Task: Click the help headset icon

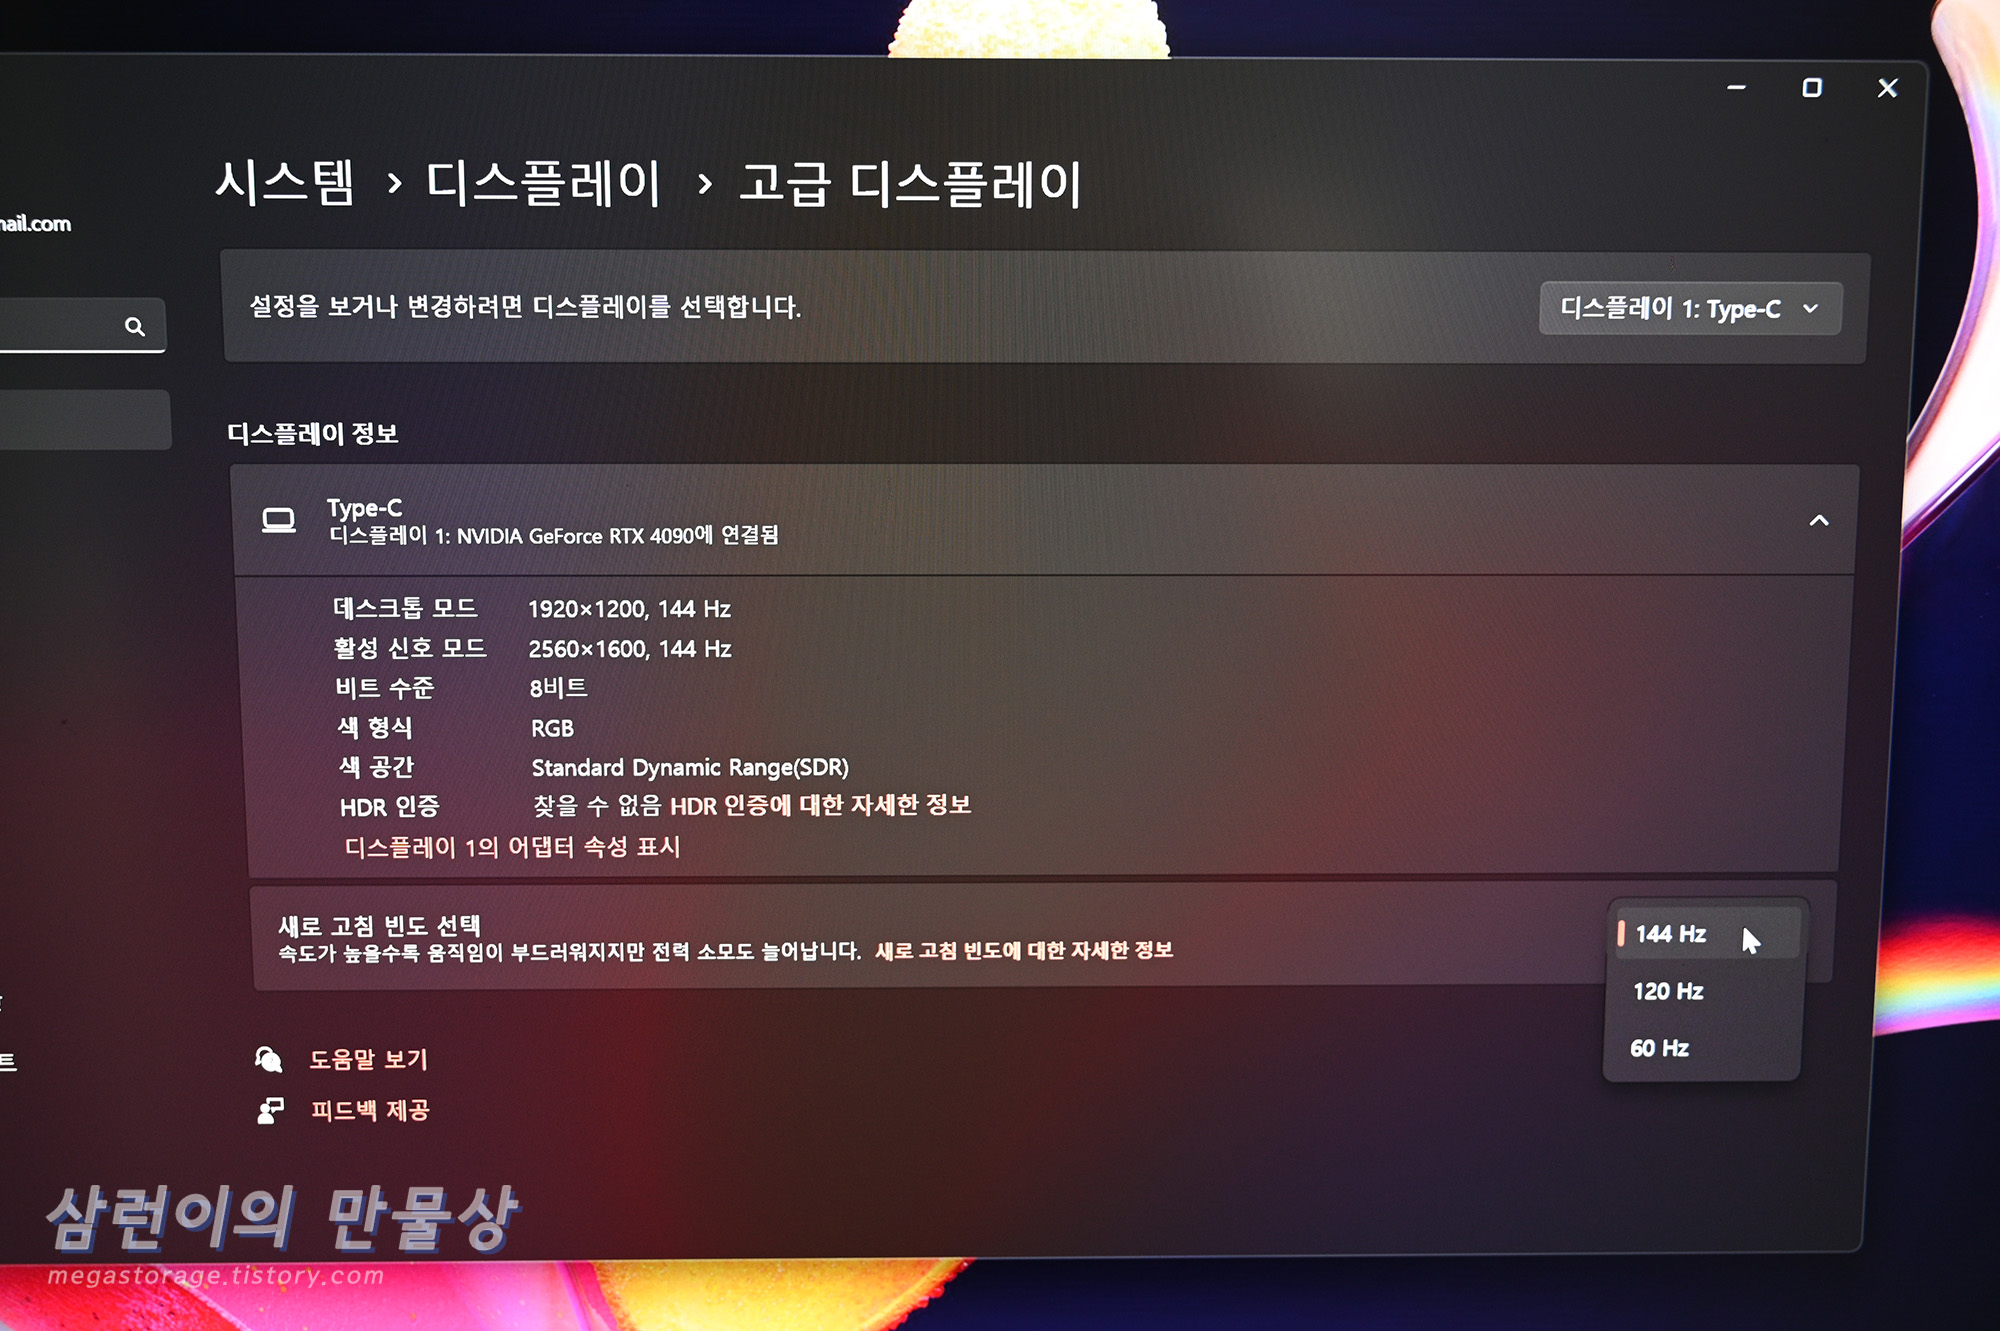Action: (268, 1059)
